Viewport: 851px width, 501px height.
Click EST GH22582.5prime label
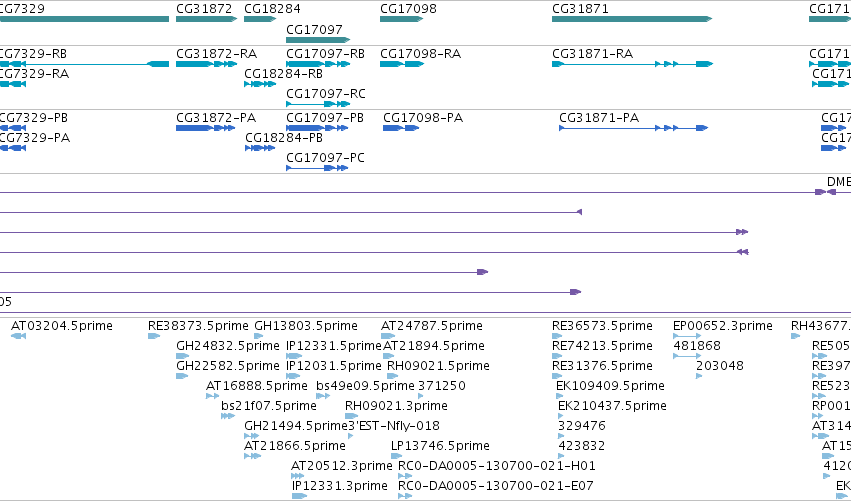(228, 366)
